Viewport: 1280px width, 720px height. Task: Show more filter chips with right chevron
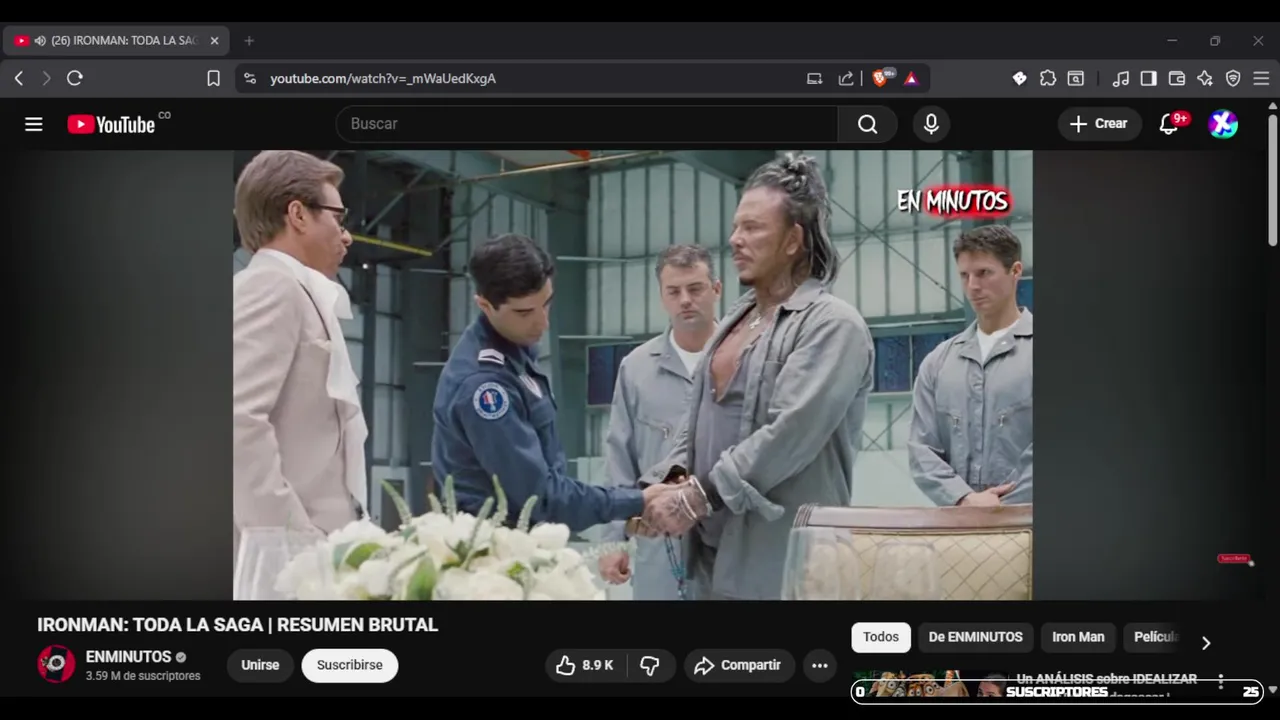[x=1206, y=643]
